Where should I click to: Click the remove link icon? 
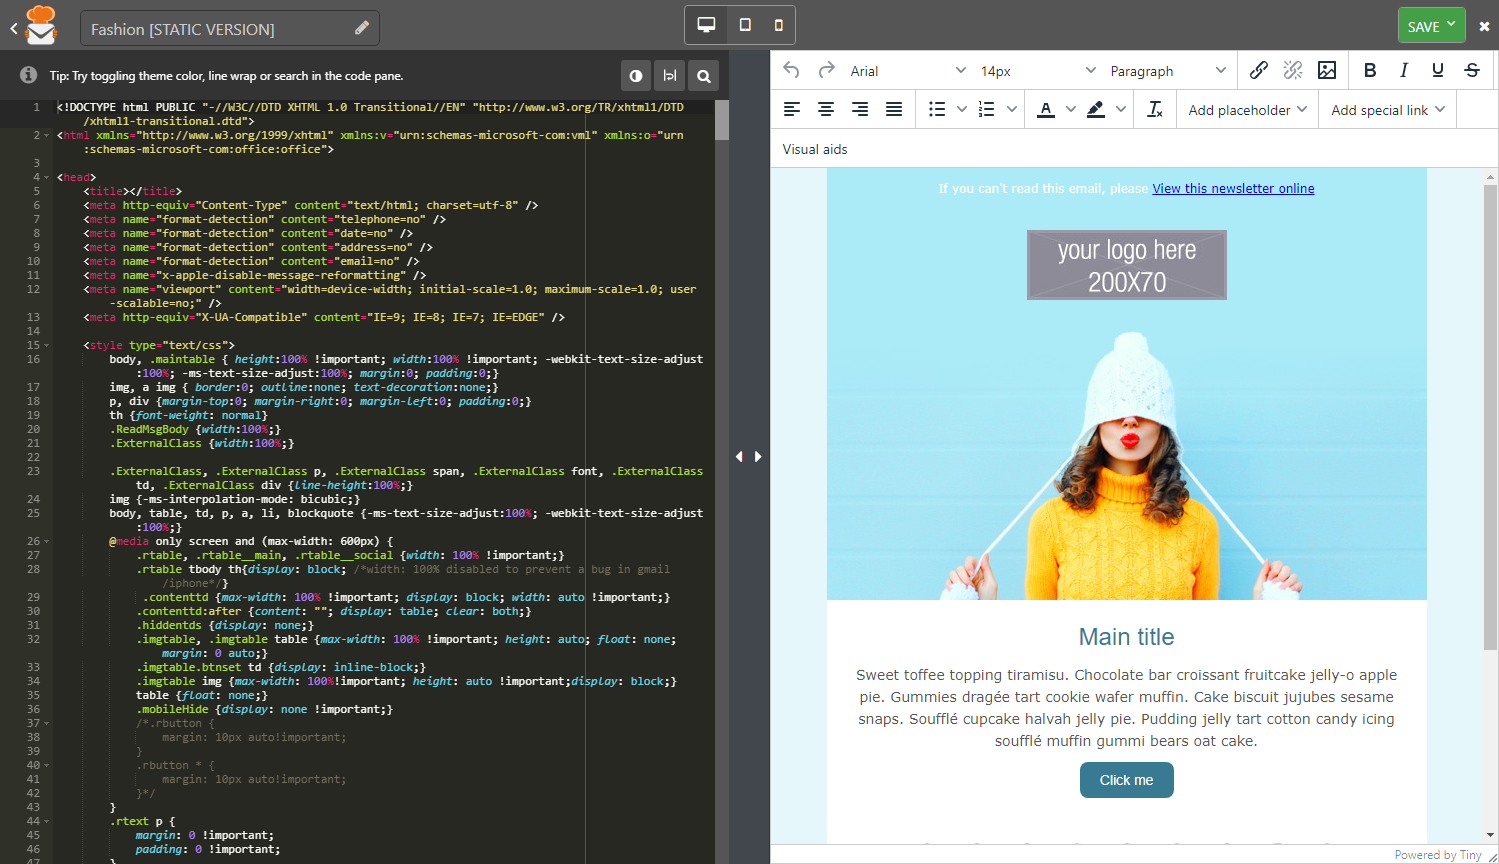coord(1293,70)
